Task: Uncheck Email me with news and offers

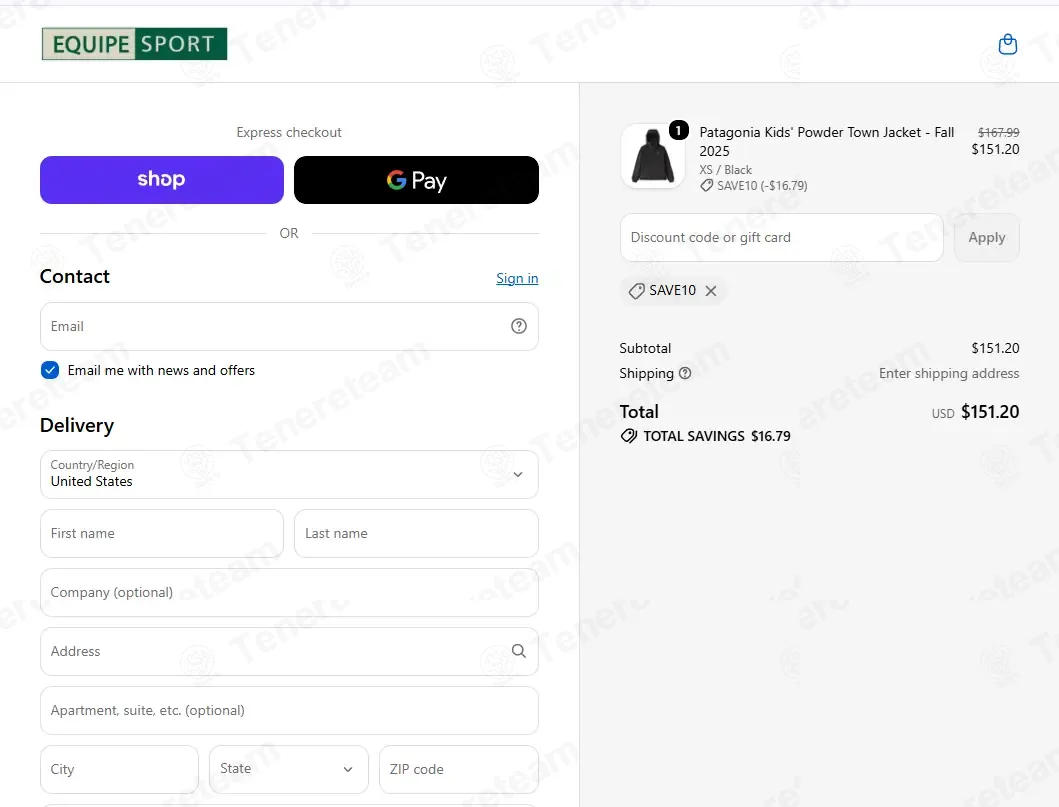Action: (50, 370)
